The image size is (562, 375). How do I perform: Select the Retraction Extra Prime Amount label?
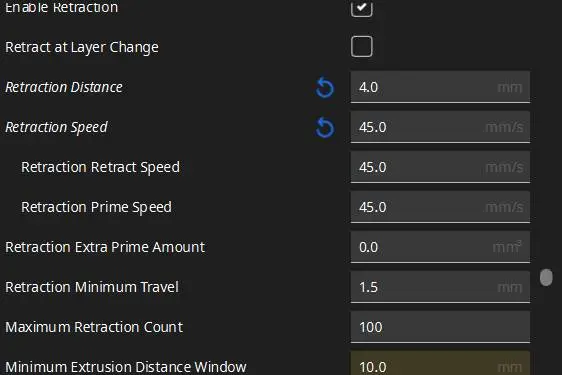[105, 247]
